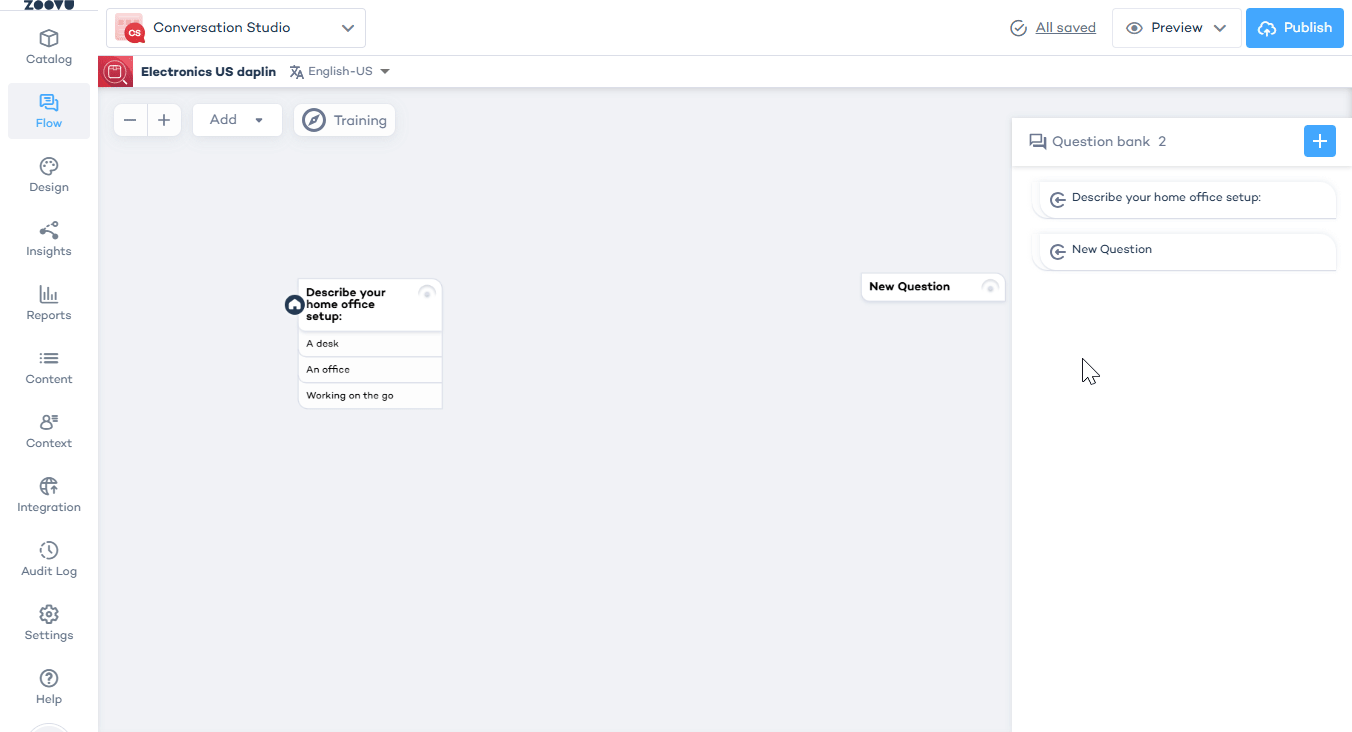Expand the Add dropdown menu

tap(237, 120)
